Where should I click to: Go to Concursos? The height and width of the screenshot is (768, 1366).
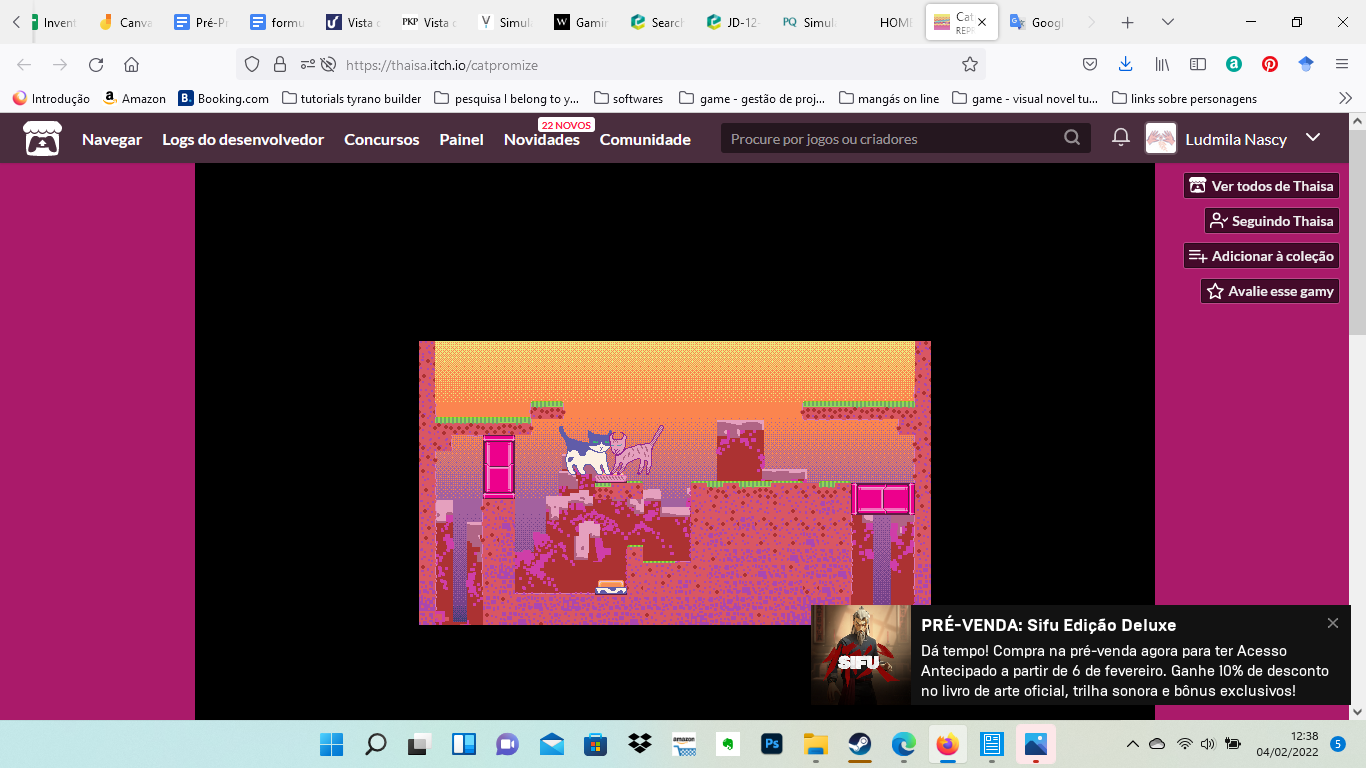pyautogui.click(x=381, y=139)
